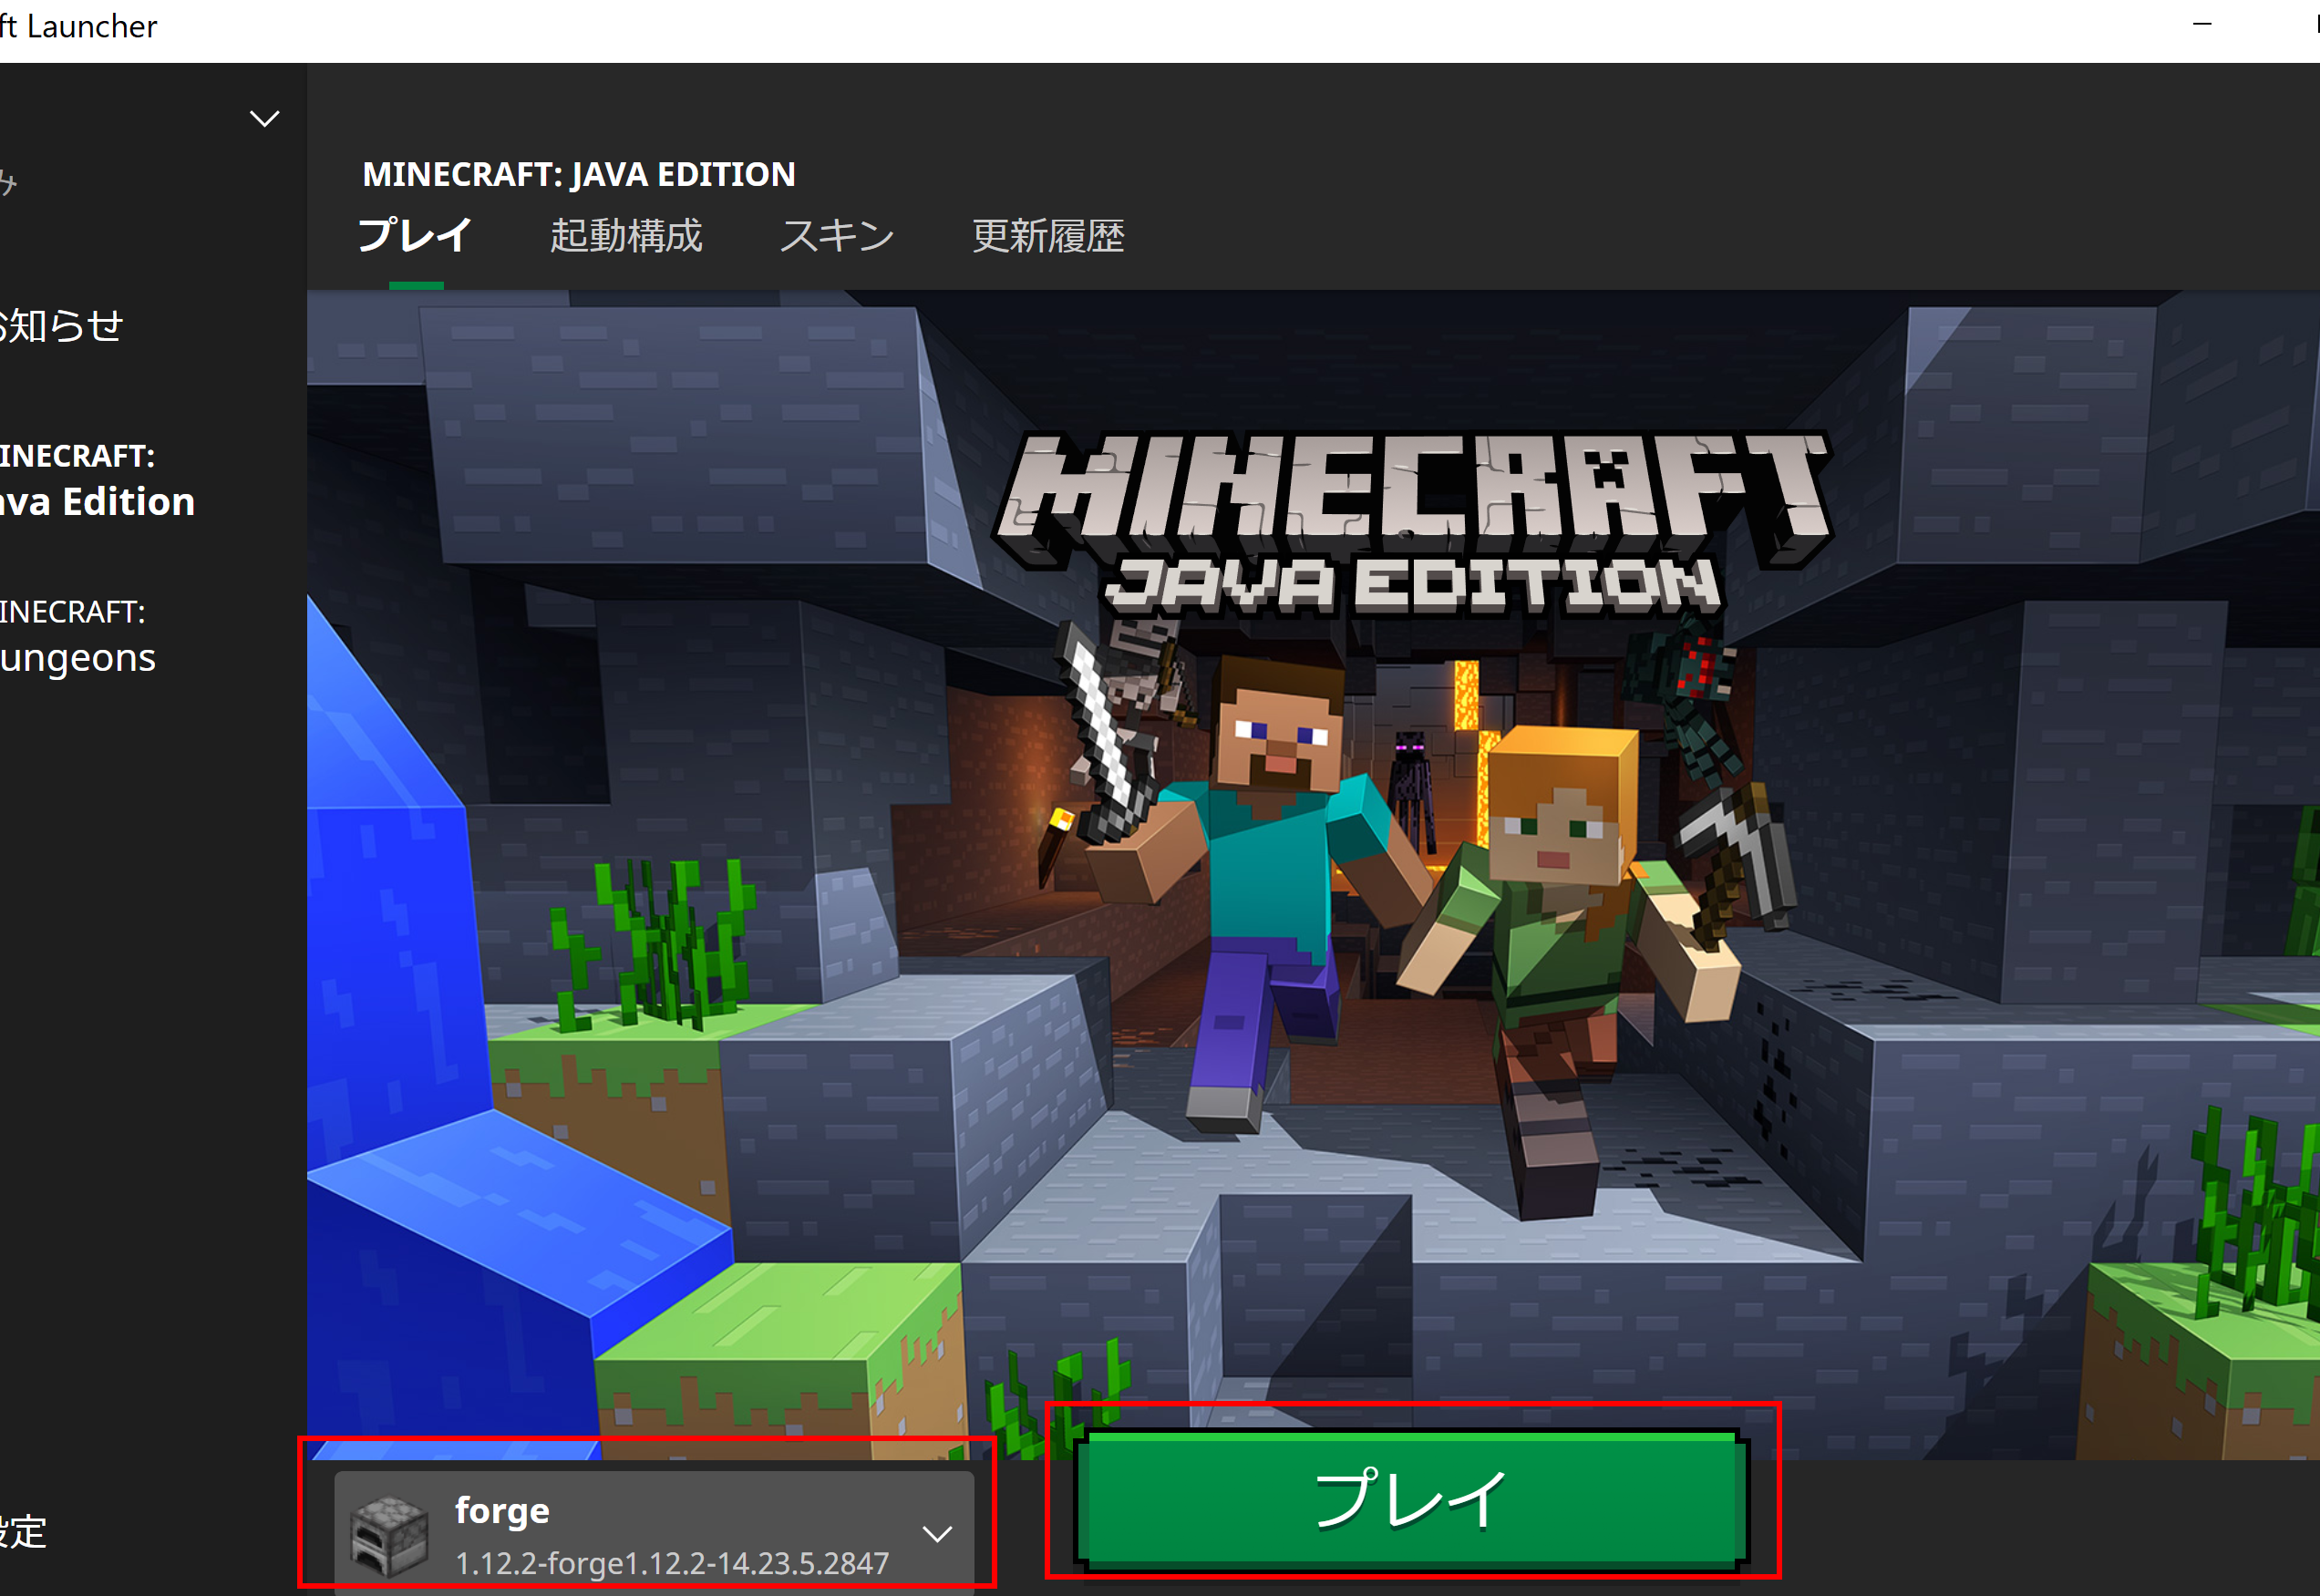Expand the forge profile chevron arrow
2320x1596 pixels.
click(937, 1534)
